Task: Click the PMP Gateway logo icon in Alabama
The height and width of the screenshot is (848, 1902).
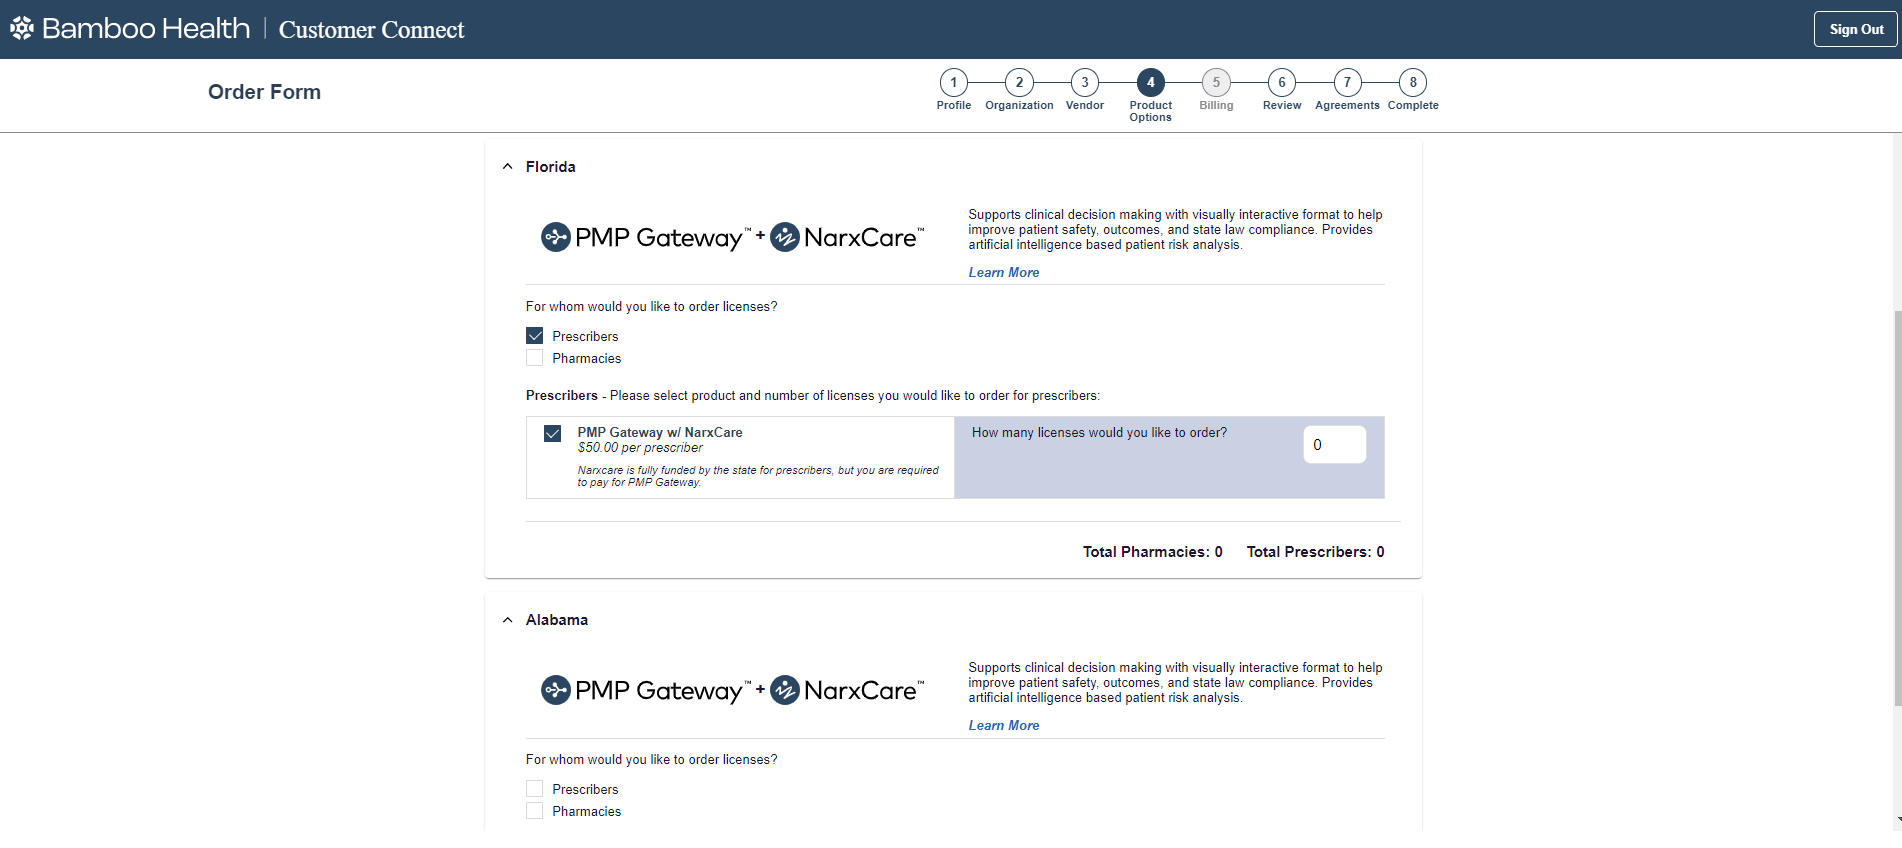Action: point(556,690)
